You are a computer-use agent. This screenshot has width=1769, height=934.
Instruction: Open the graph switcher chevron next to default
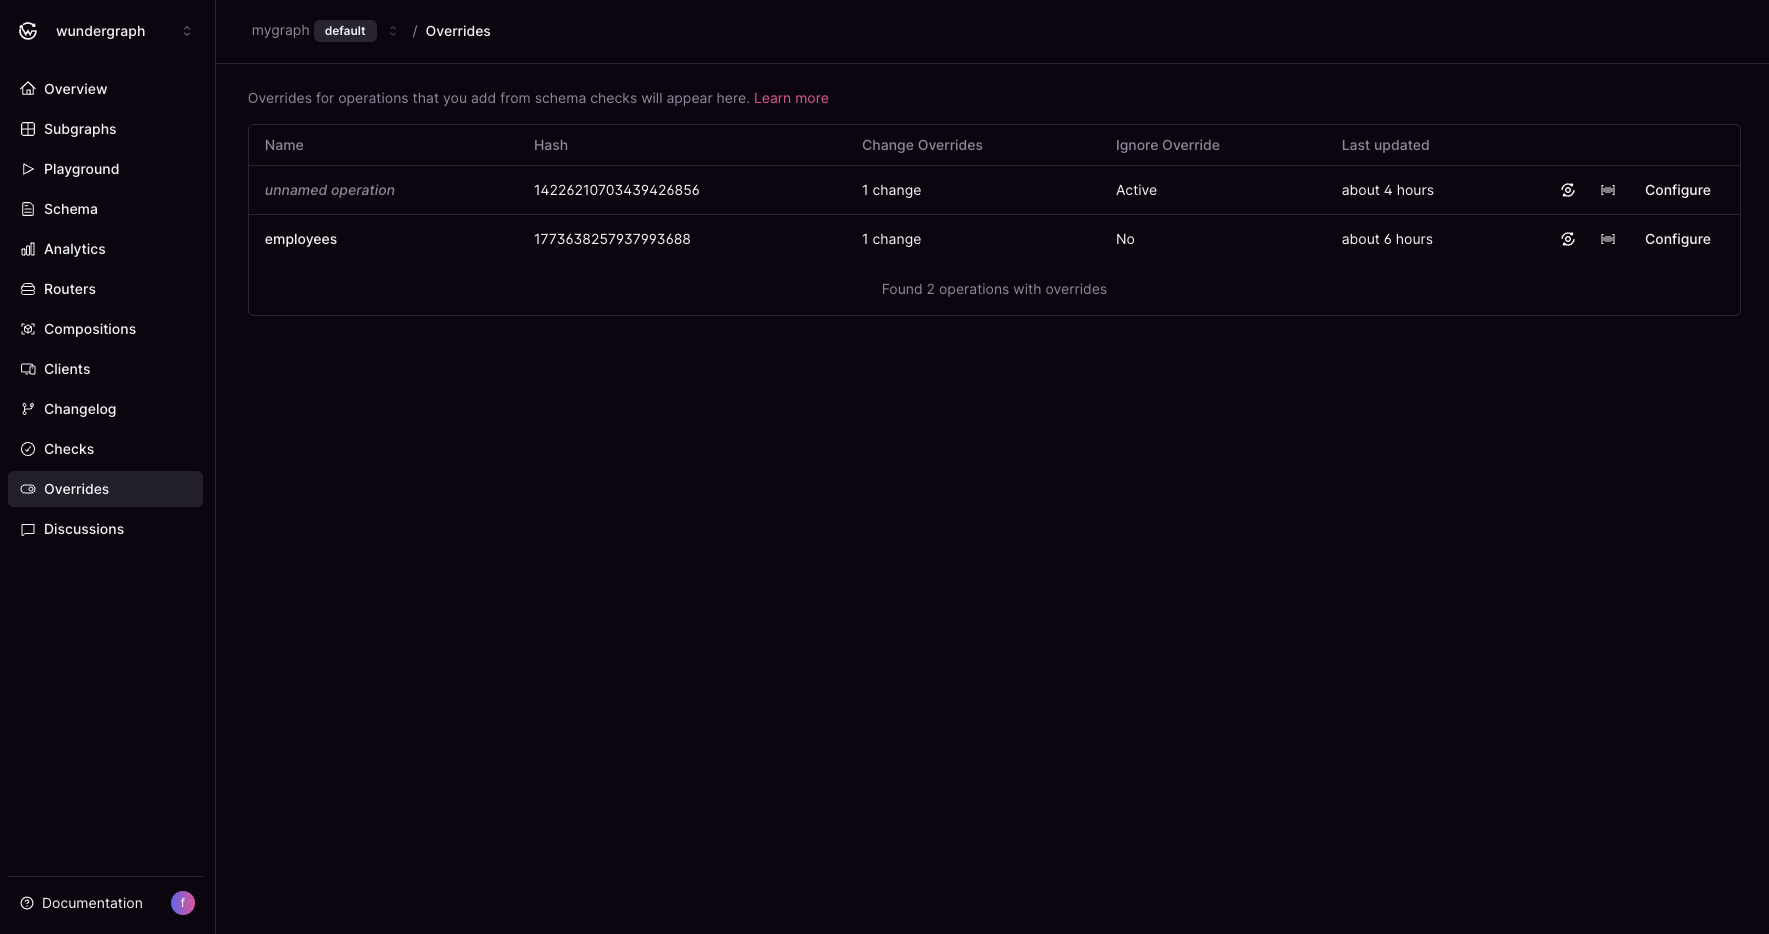pos(393,31)
